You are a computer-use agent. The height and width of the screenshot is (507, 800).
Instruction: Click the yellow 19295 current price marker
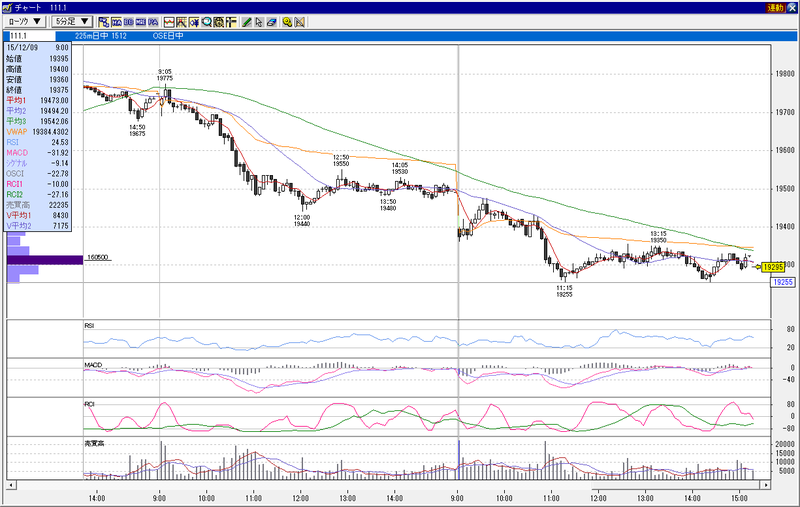click(773, 267)
